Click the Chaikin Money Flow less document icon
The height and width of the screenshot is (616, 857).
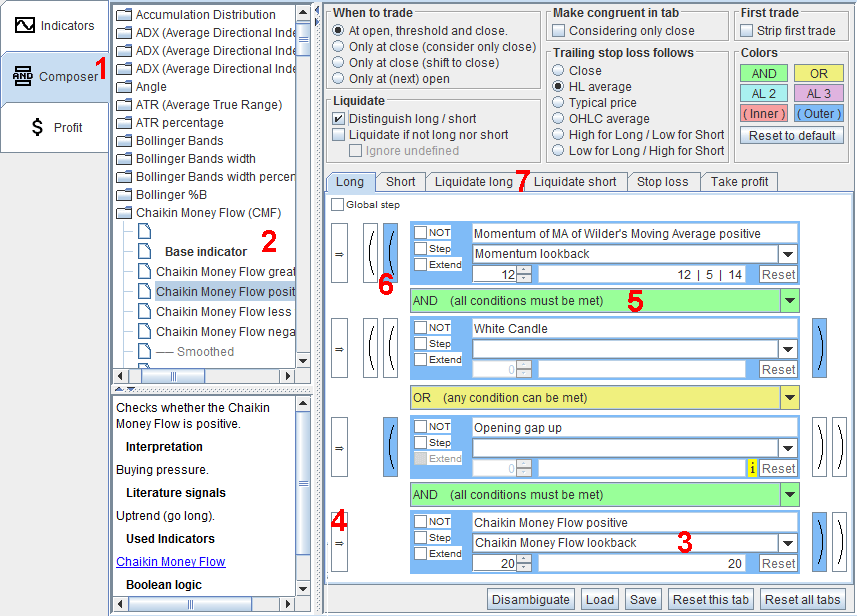click(x=144, y=311)
